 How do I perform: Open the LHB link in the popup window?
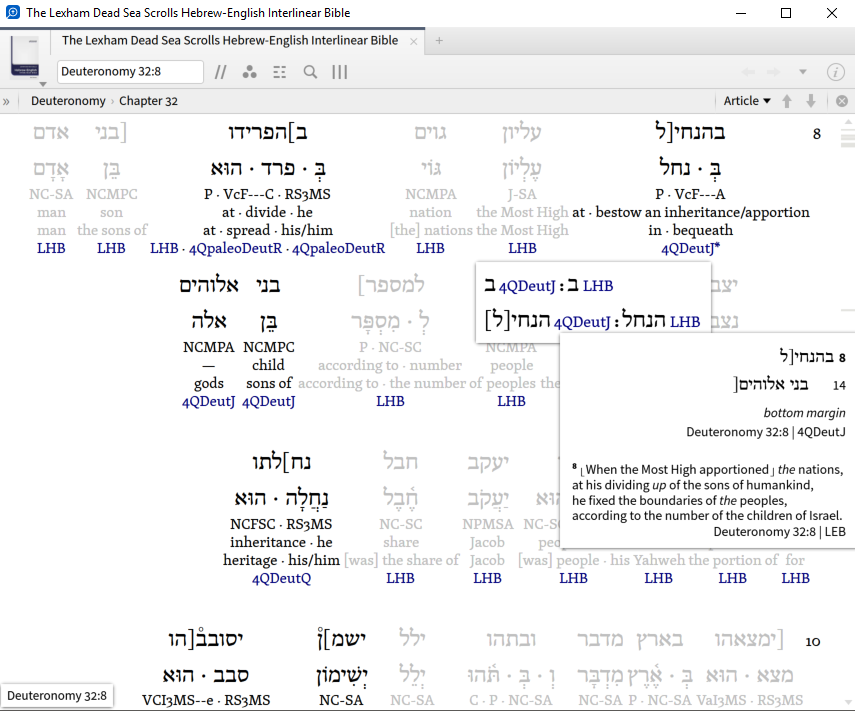click(598, 286)
